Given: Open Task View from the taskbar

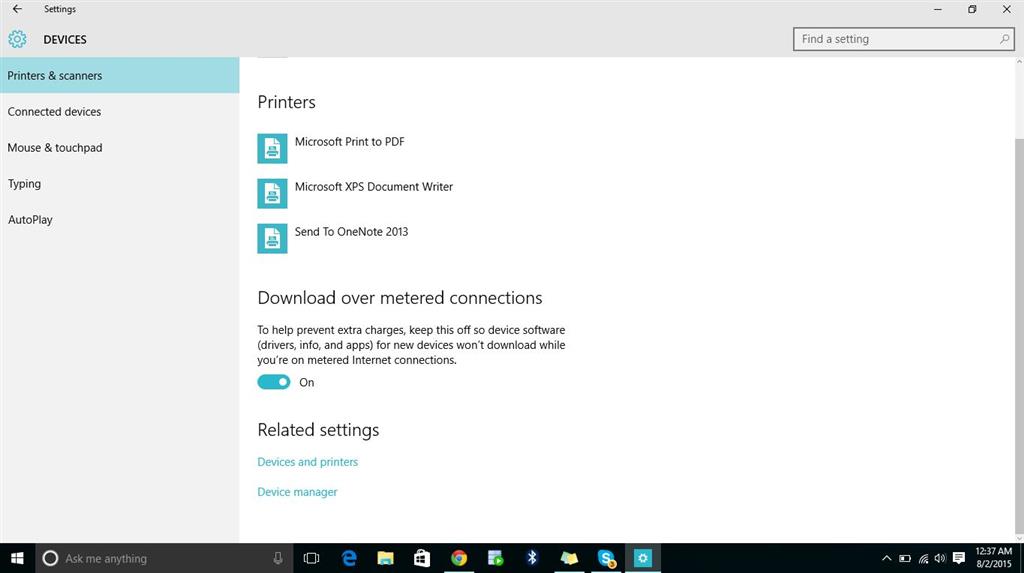Looking at the screenshot, I should tap(312, 558).
